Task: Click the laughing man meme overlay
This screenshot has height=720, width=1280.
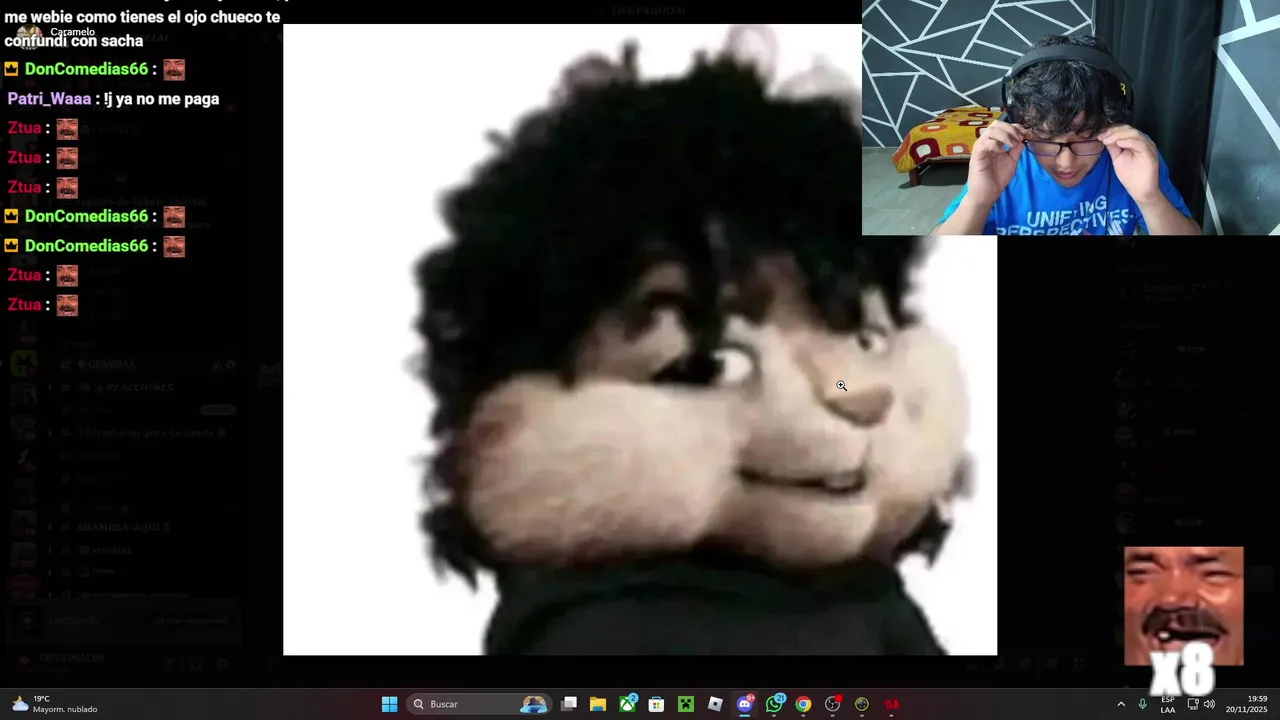Action: (x=1184, y=606)
